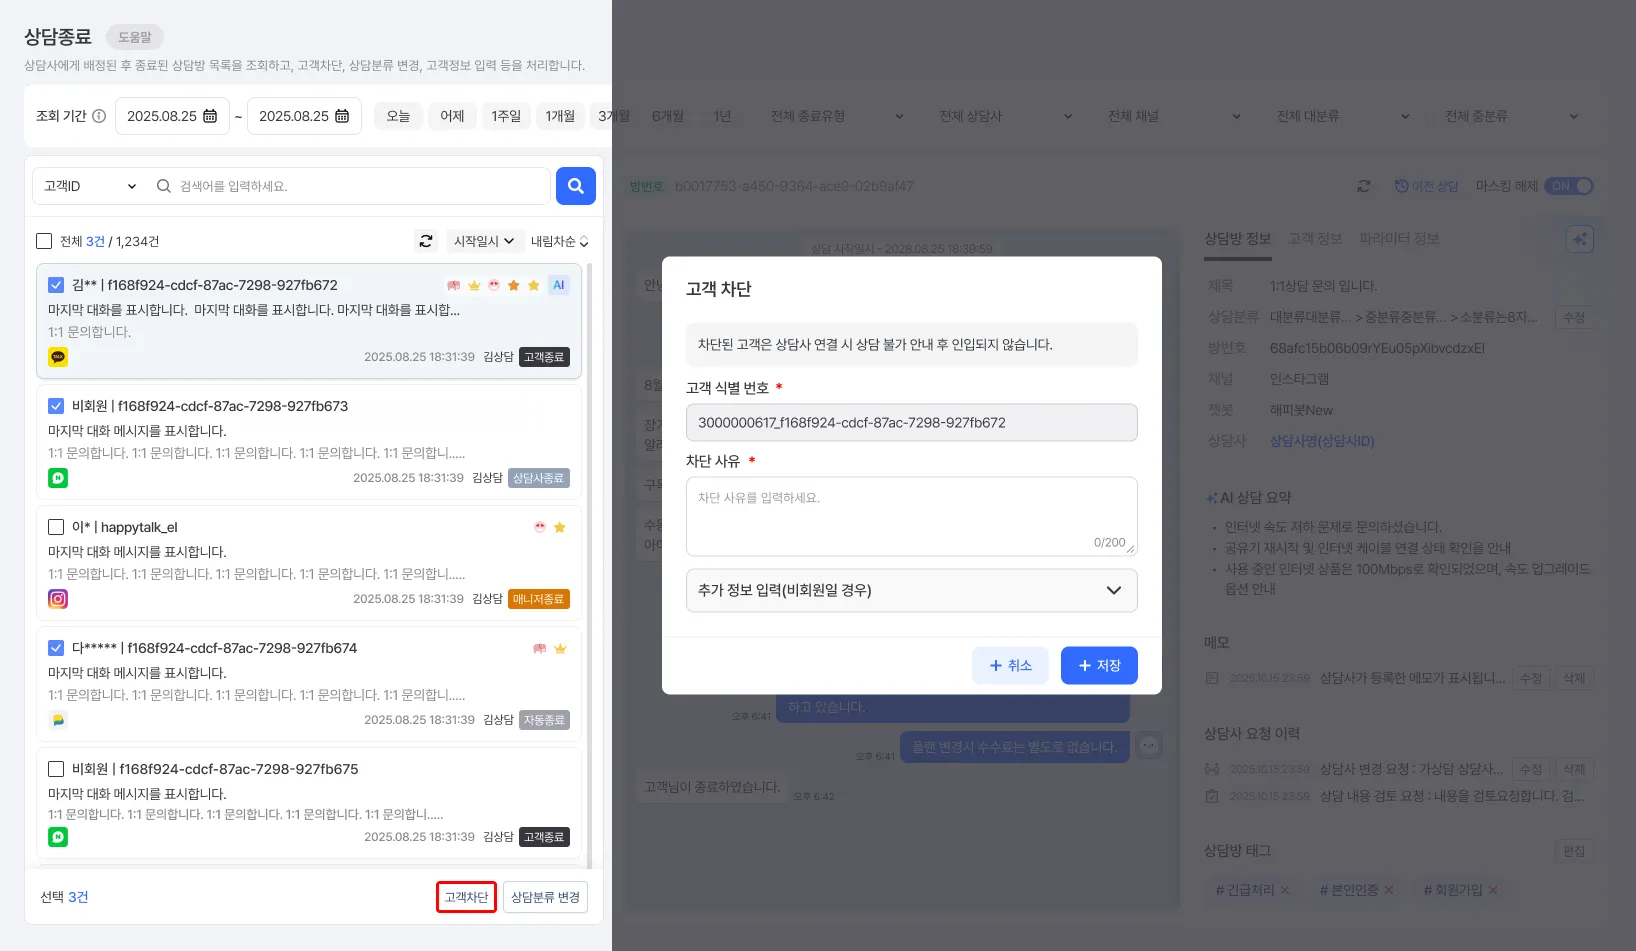Click the star icon in happytalk_el row
The height and width of the screenshot is (951, 1636).
560,527
